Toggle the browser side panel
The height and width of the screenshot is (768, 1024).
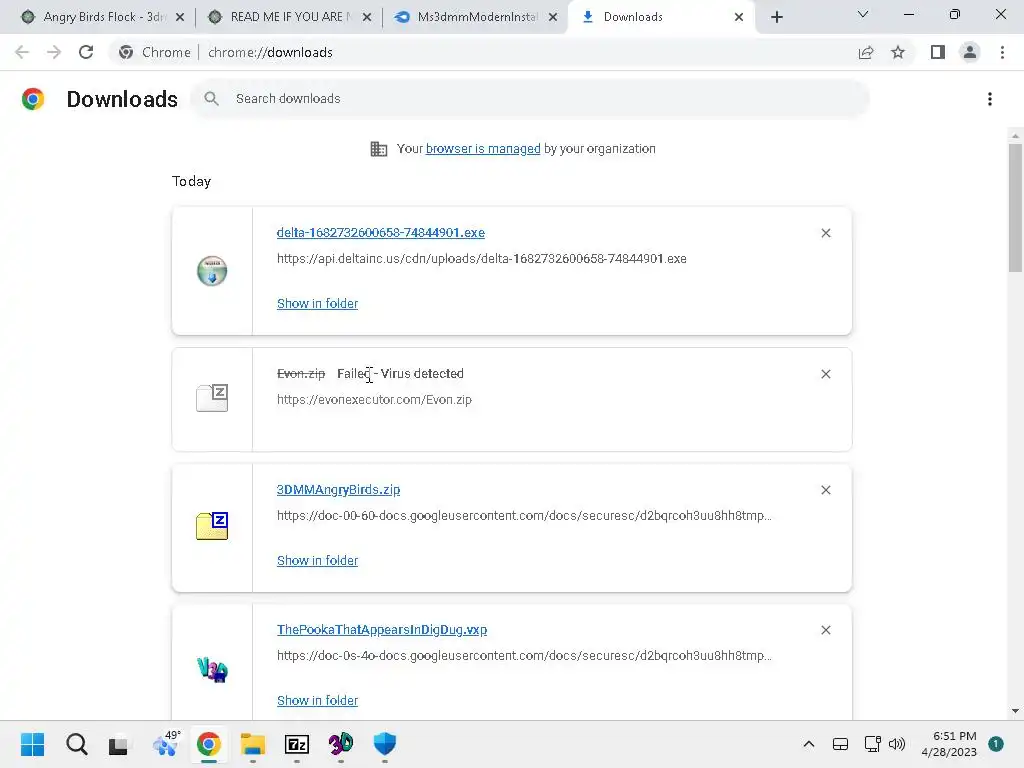(x=938, y=52)
